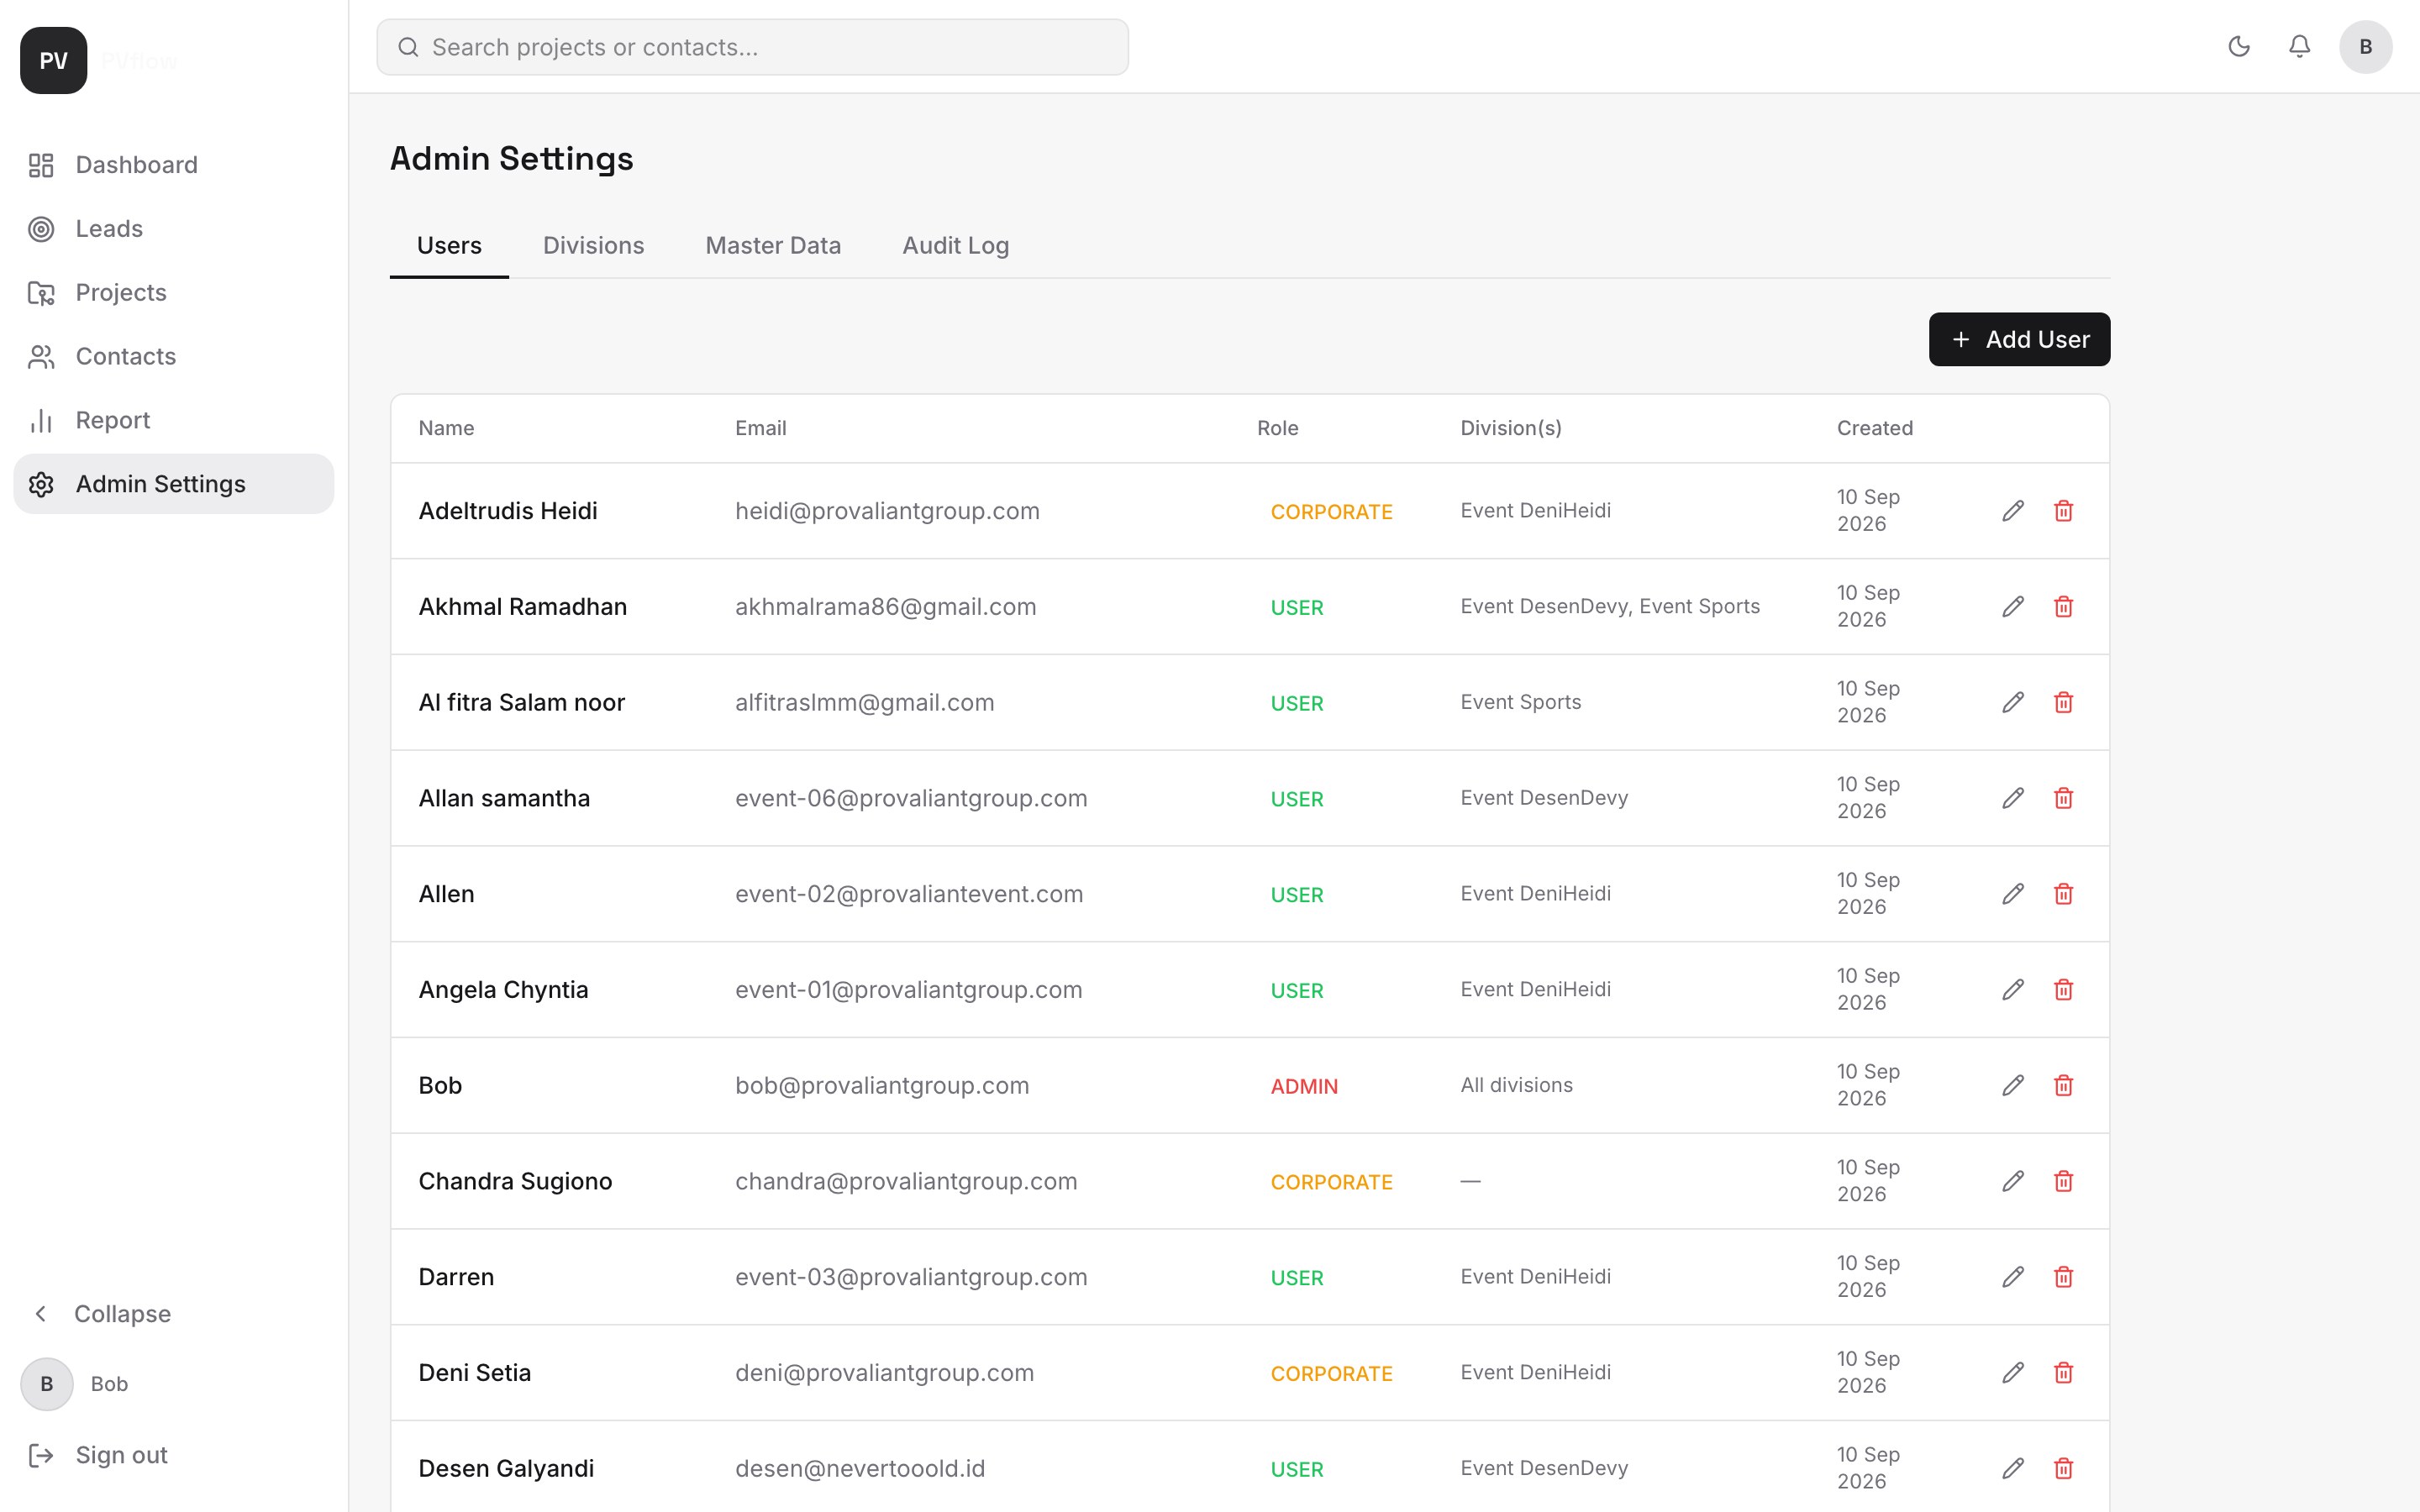Switch to the Divisions tab
Viewport: 2420px width, 1512px height.
[x=593, y=246]
